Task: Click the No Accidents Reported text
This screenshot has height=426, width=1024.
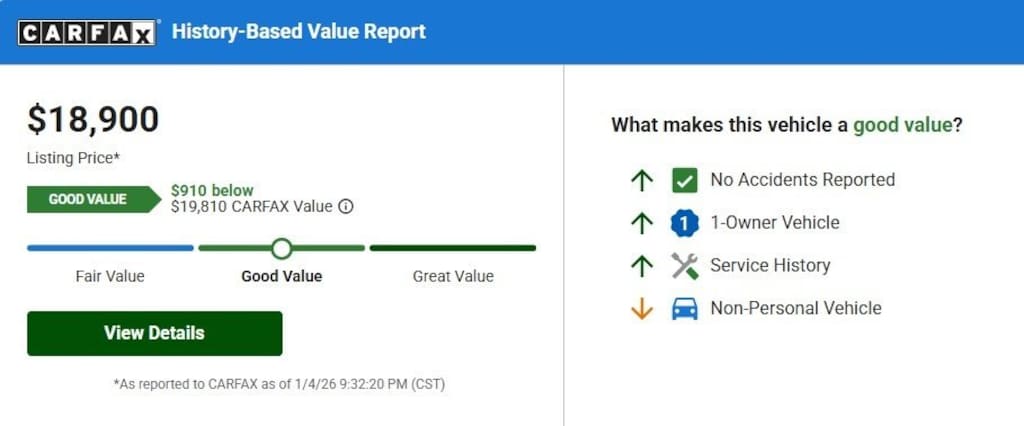Action: [802, 180]
